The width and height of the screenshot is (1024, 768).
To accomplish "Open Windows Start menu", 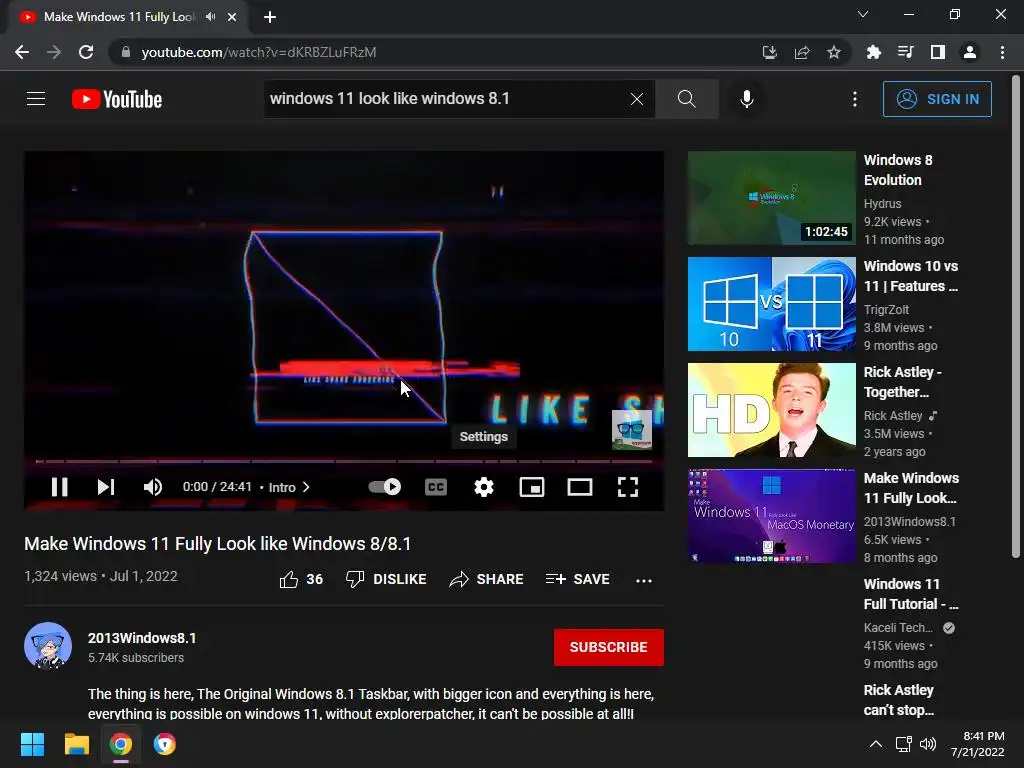I will tap(32, 744).
